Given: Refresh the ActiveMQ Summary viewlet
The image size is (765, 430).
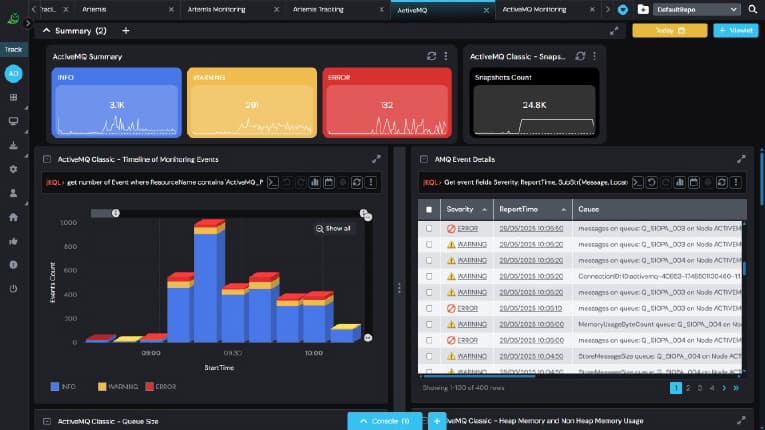Looking at the screenshot, I should click(431, 57).
